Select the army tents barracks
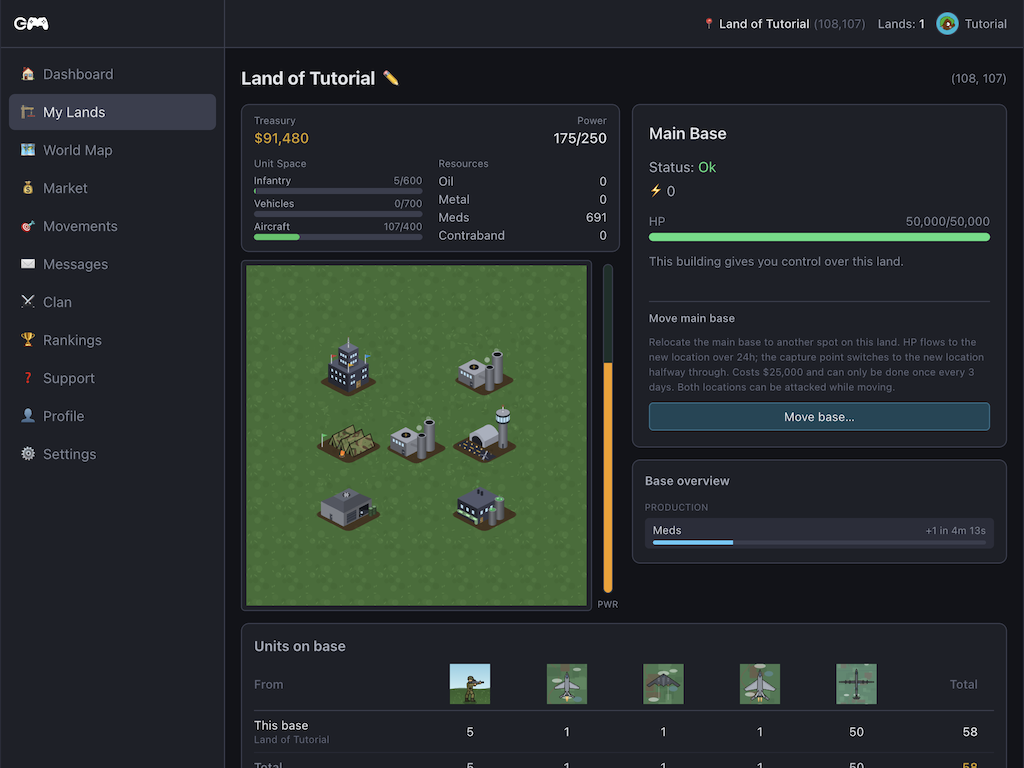 point(348,443)
